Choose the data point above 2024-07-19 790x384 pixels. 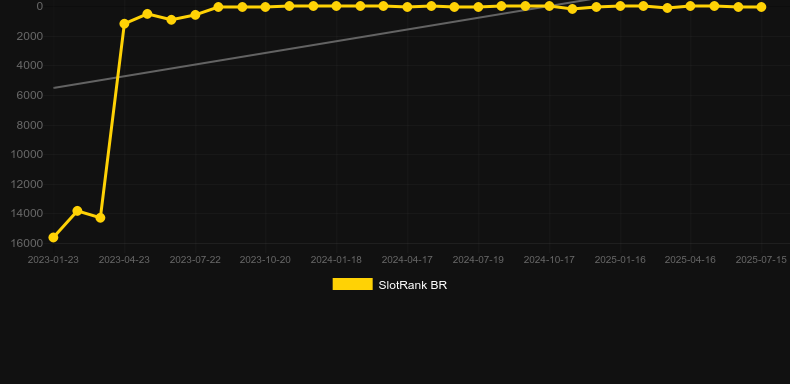(x=479, y=7)
